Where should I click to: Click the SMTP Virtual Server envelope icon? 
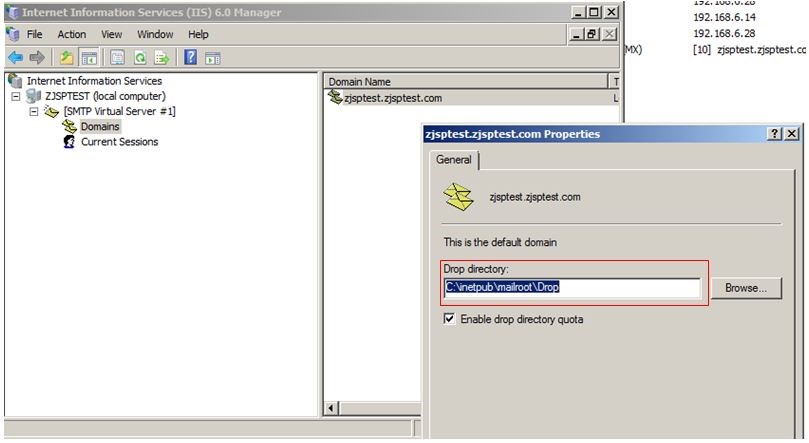[52, 111]
